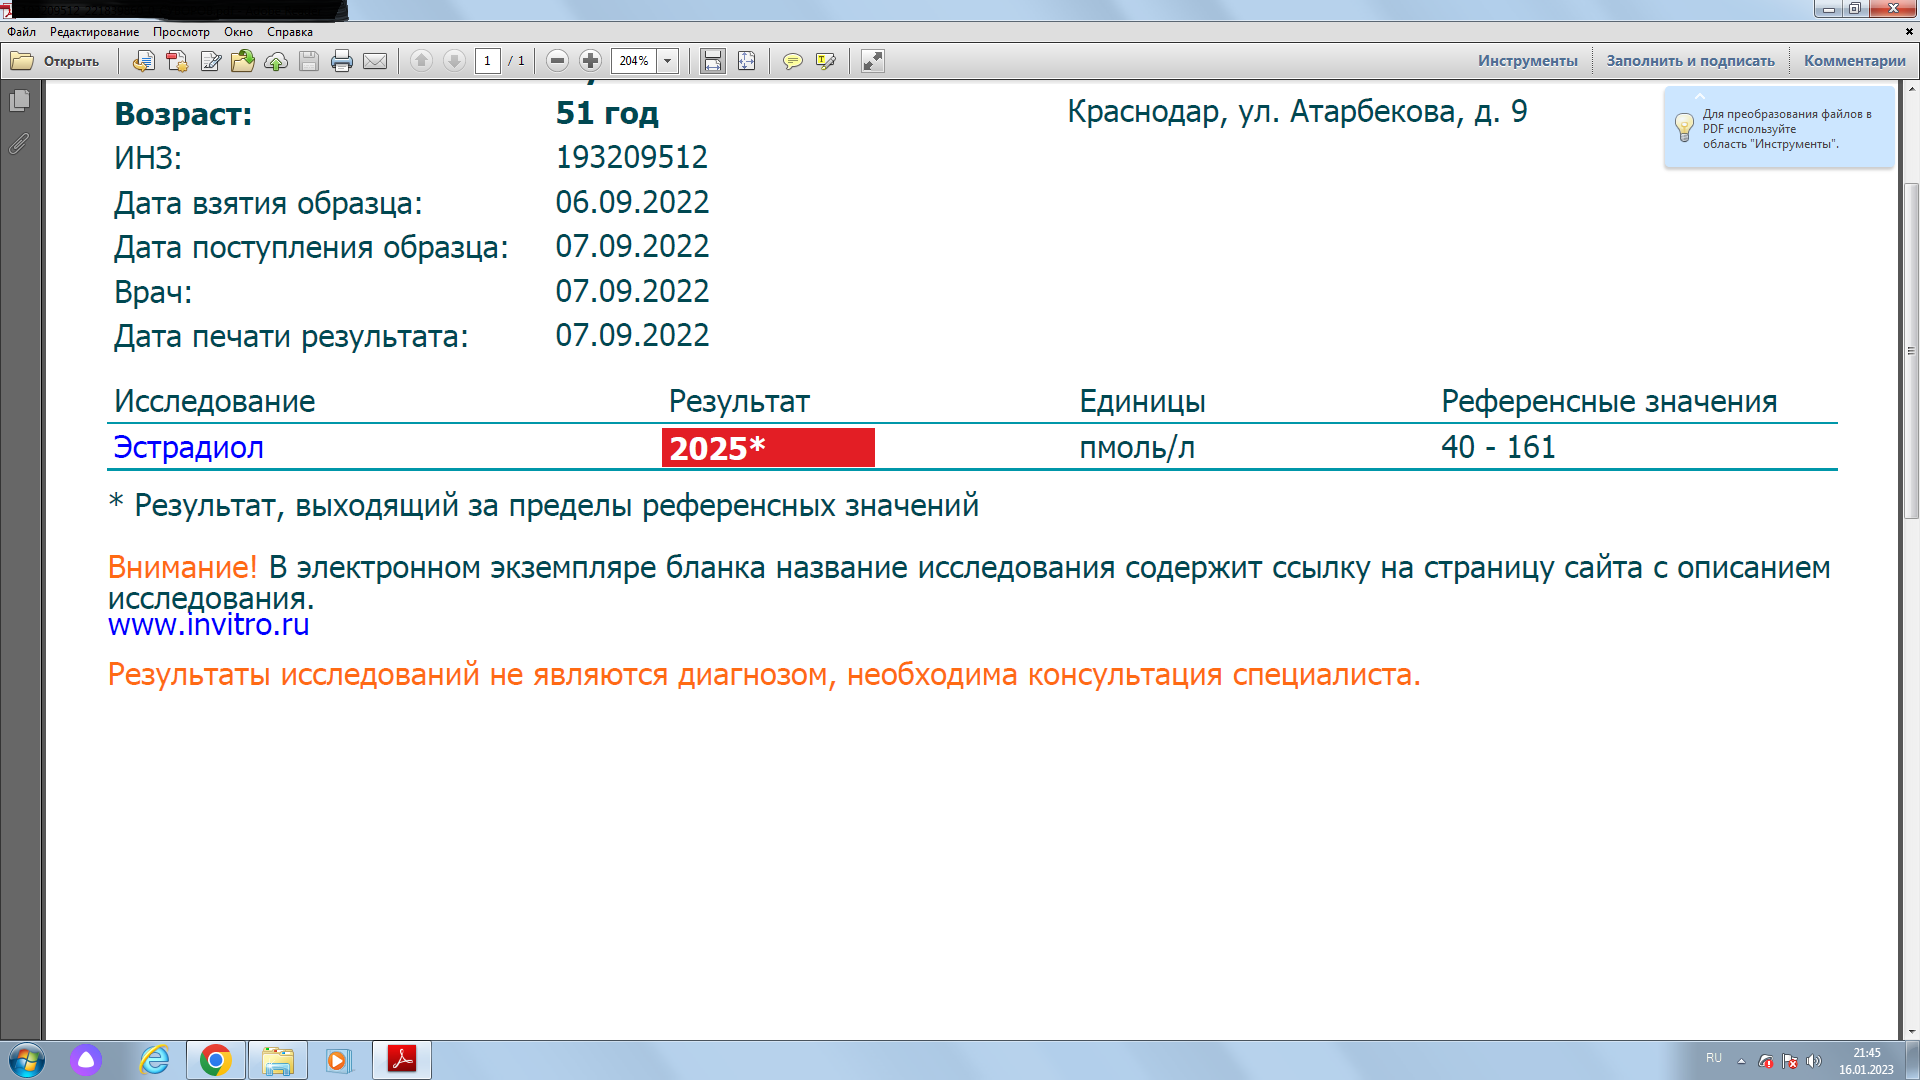Click the Открыть button

pyautogui.click(x=56, y=61)
